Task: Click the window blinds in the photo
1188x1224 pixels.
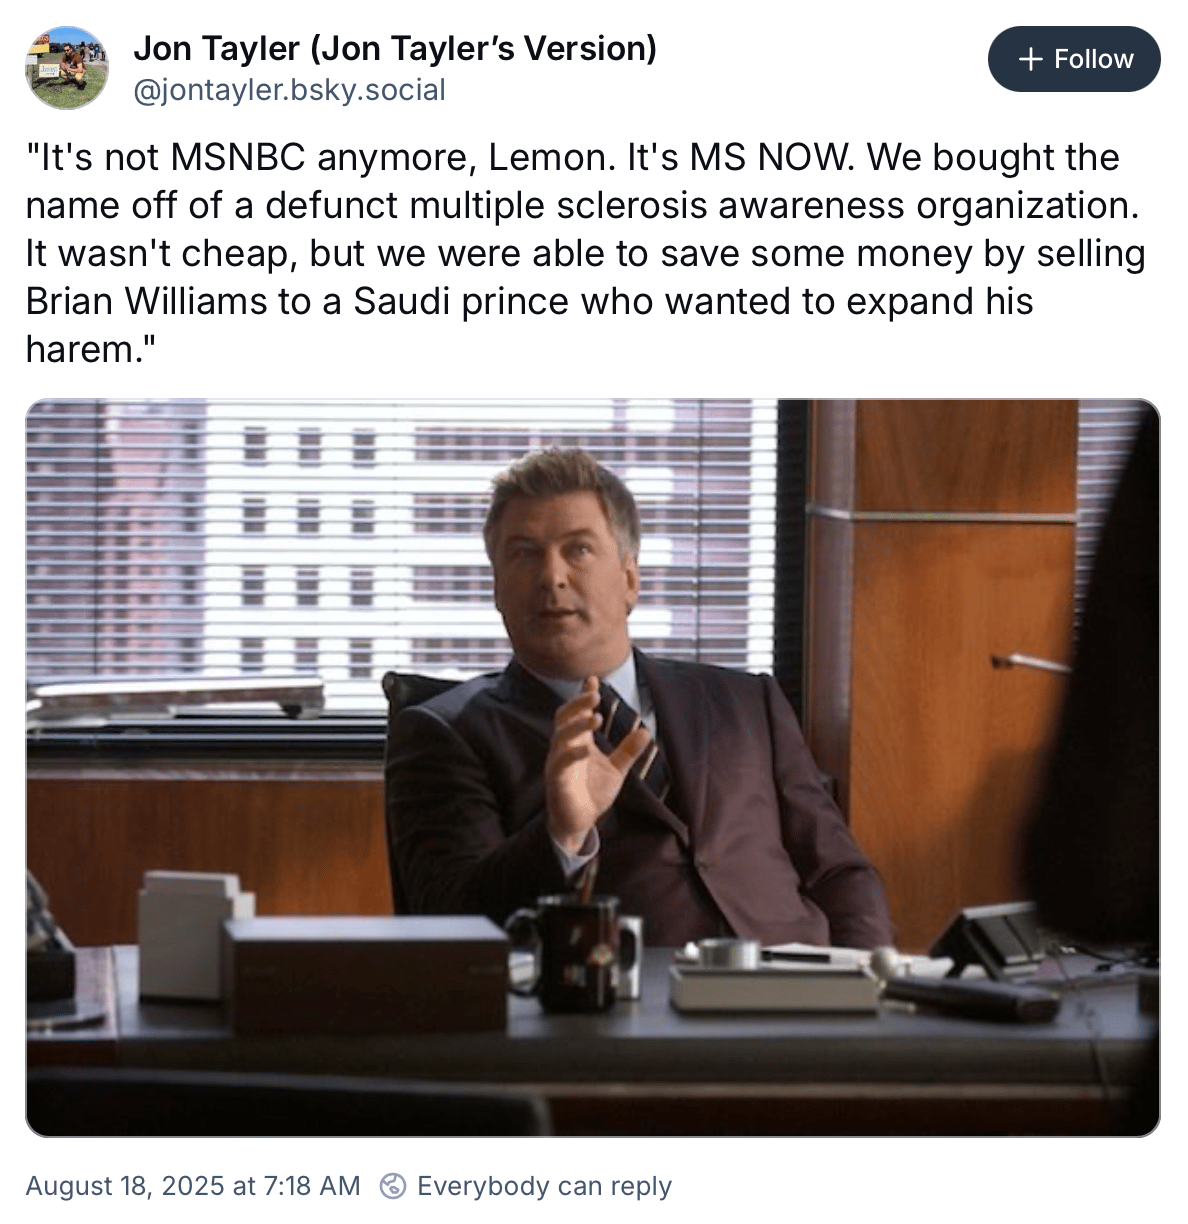Action: click(x=400, y=540)
